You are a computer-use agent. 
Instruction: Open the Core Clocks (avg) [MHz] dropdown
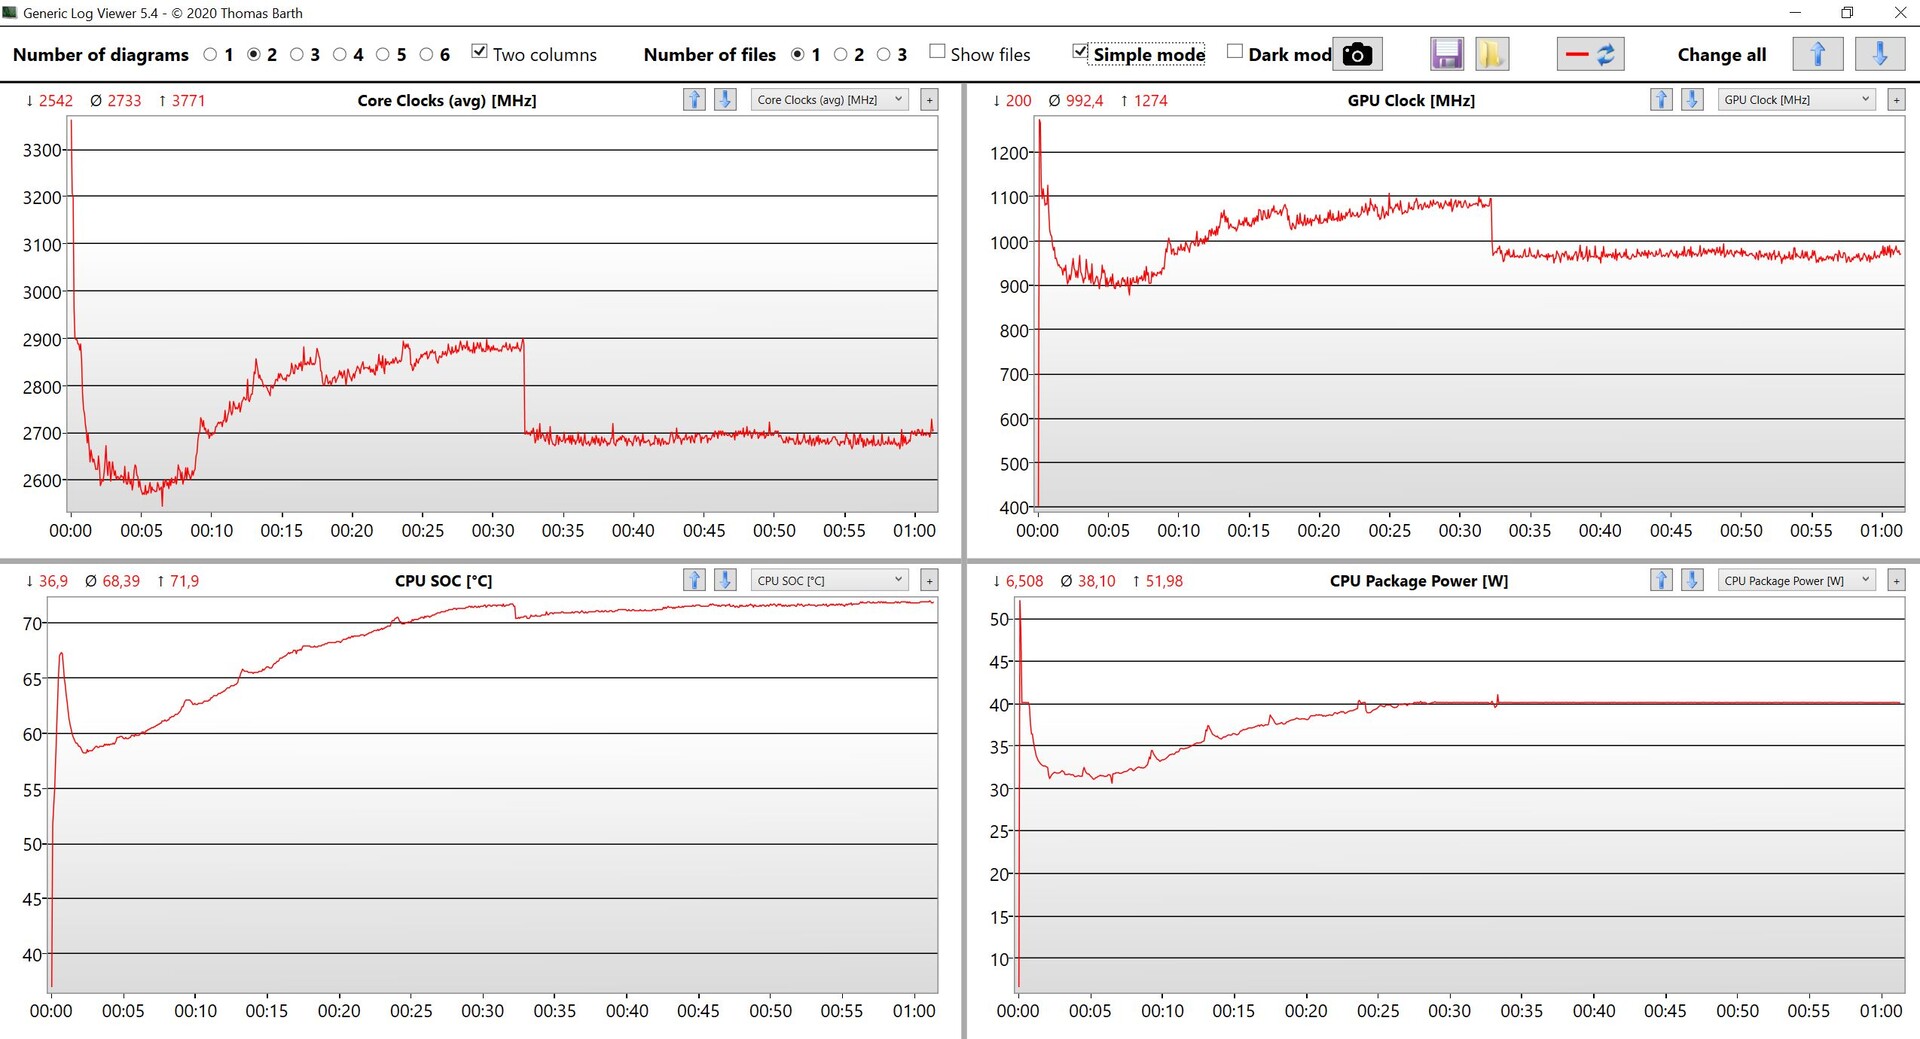830,100
